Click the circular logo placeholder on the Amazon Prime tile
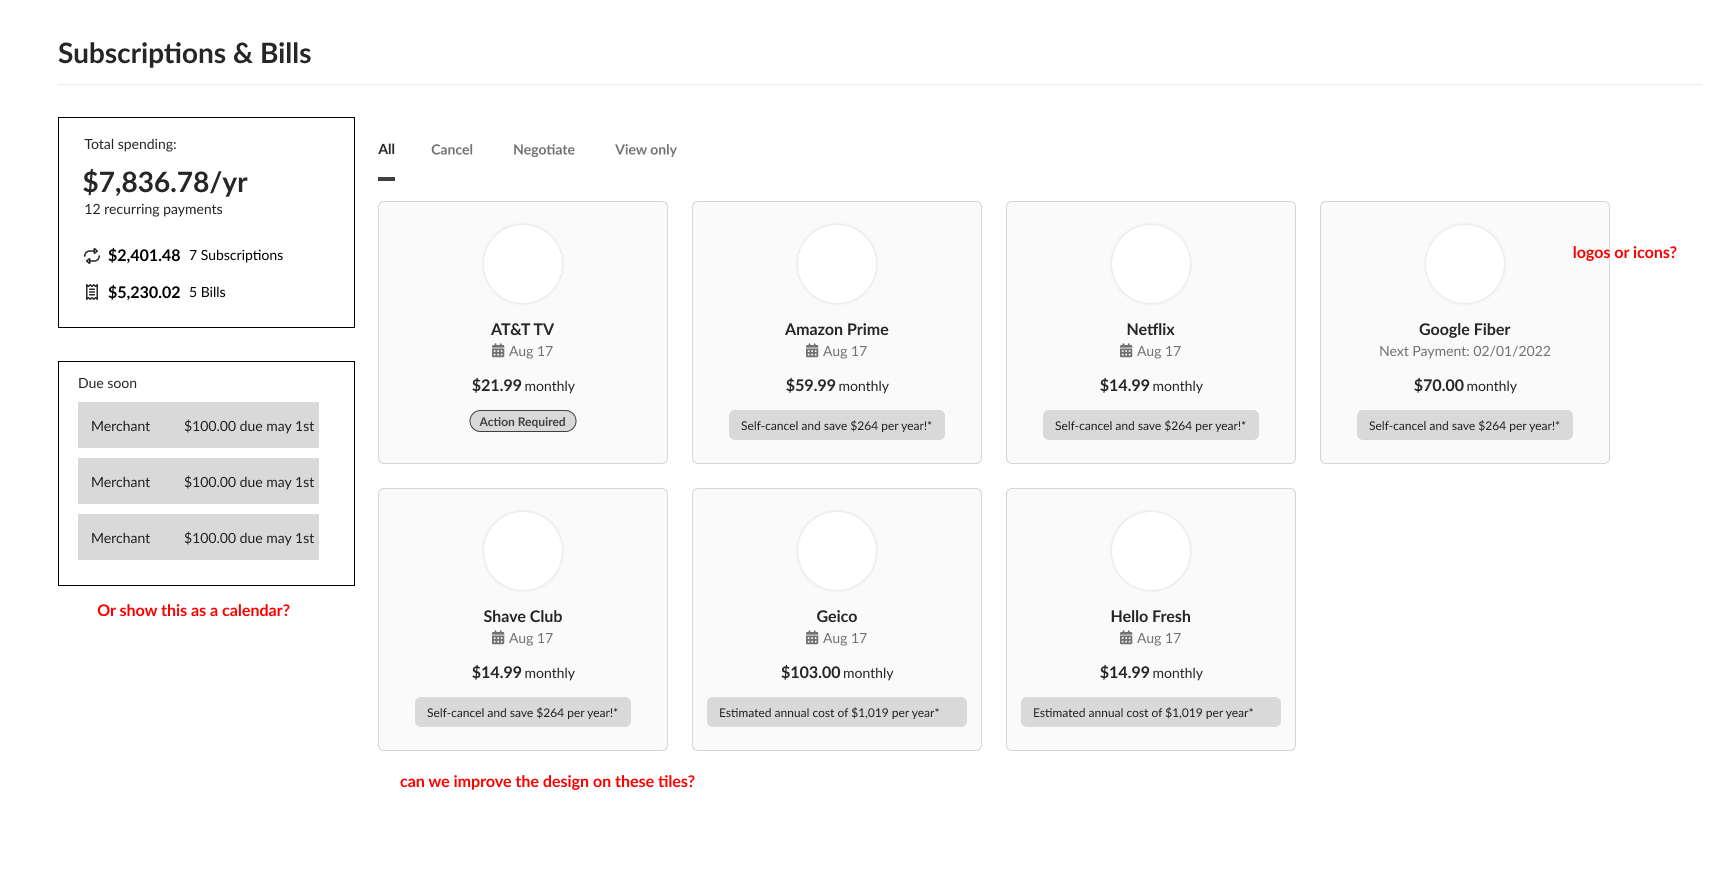Screen dimensions: 1735x873 (x=837, y=264)
